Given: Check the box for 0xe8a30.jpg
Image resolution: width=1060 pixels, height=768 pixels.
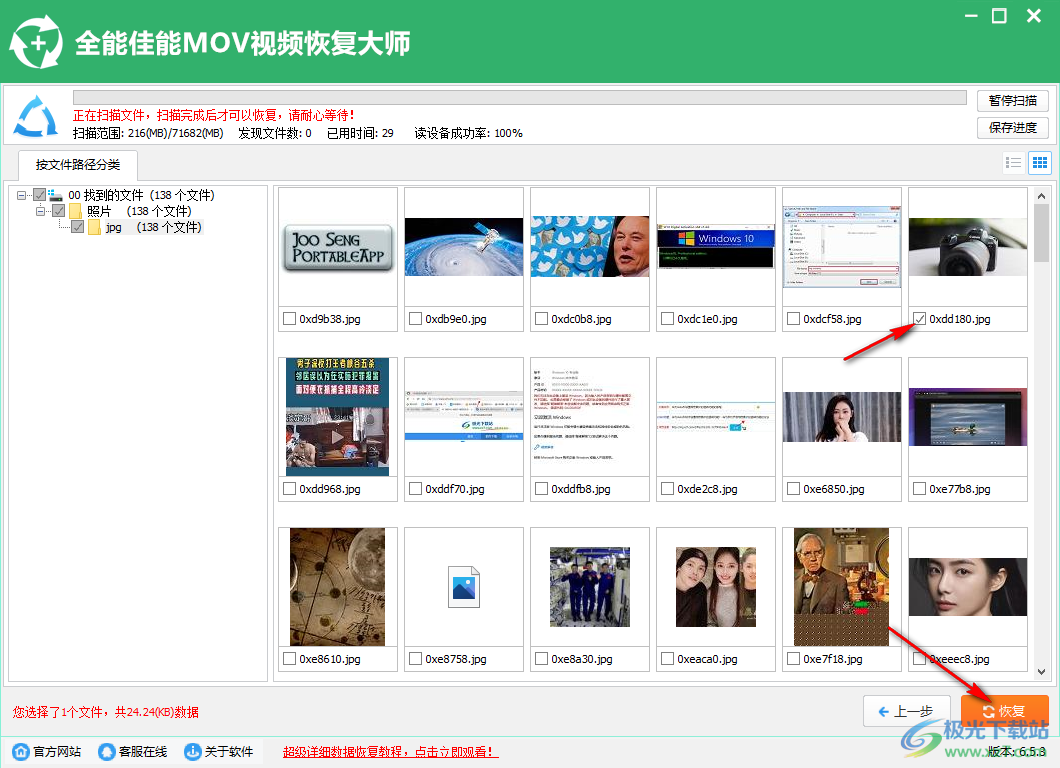Looking at the screenshot, I should (x=541, y=658).
